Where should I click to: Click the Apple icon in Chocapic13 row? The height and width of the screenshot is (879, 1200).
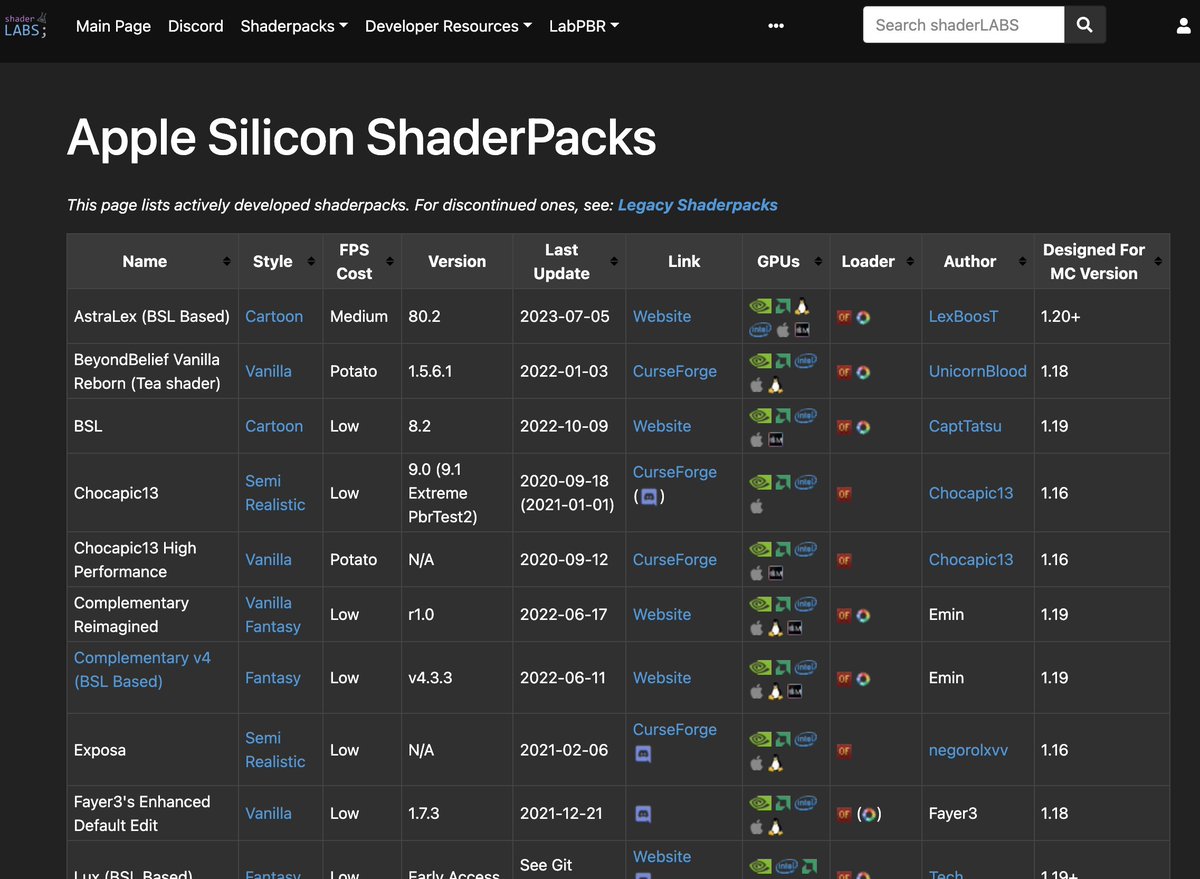pyautogui.click(x=756, y=506)
